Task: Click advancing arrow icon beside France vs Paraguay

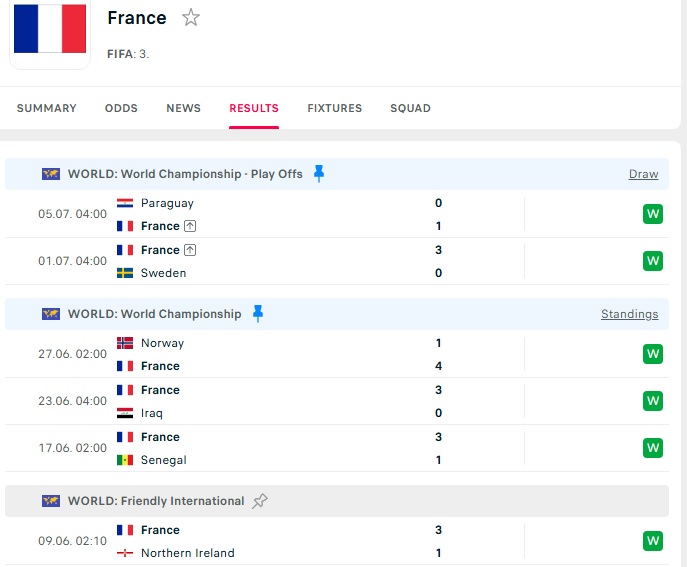Action: [x=190, y=226]
